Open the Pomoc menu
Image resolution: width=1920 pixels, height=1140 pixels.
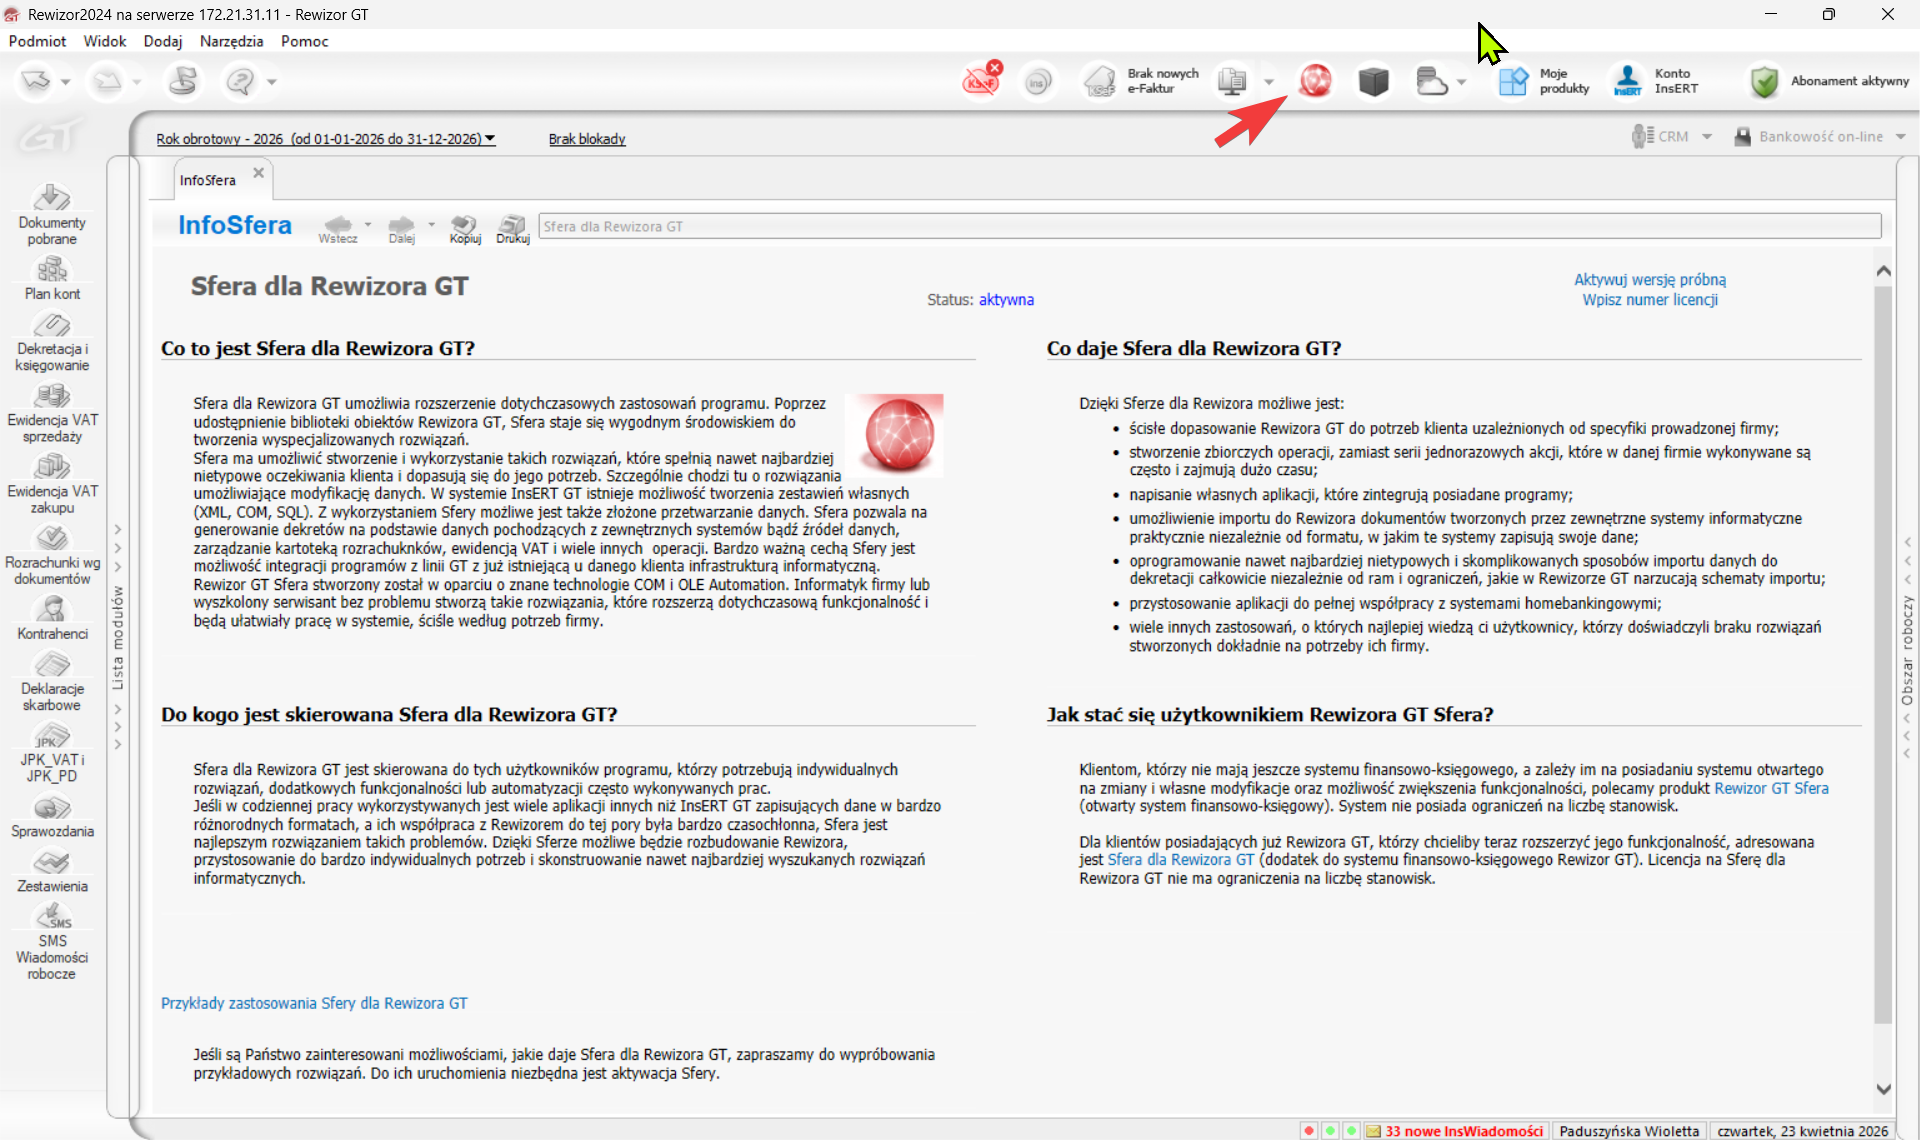tap(305, 41)
